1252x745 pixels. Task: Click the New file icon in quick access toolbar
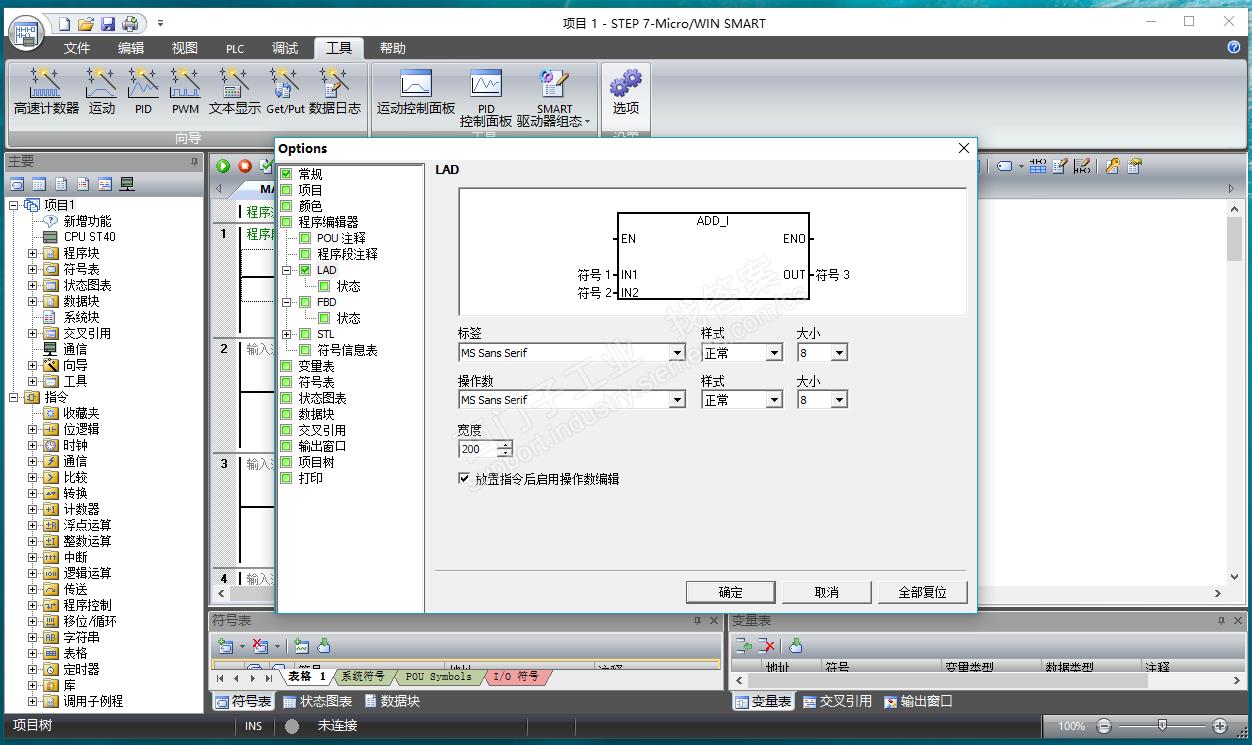tap(64, 23)
